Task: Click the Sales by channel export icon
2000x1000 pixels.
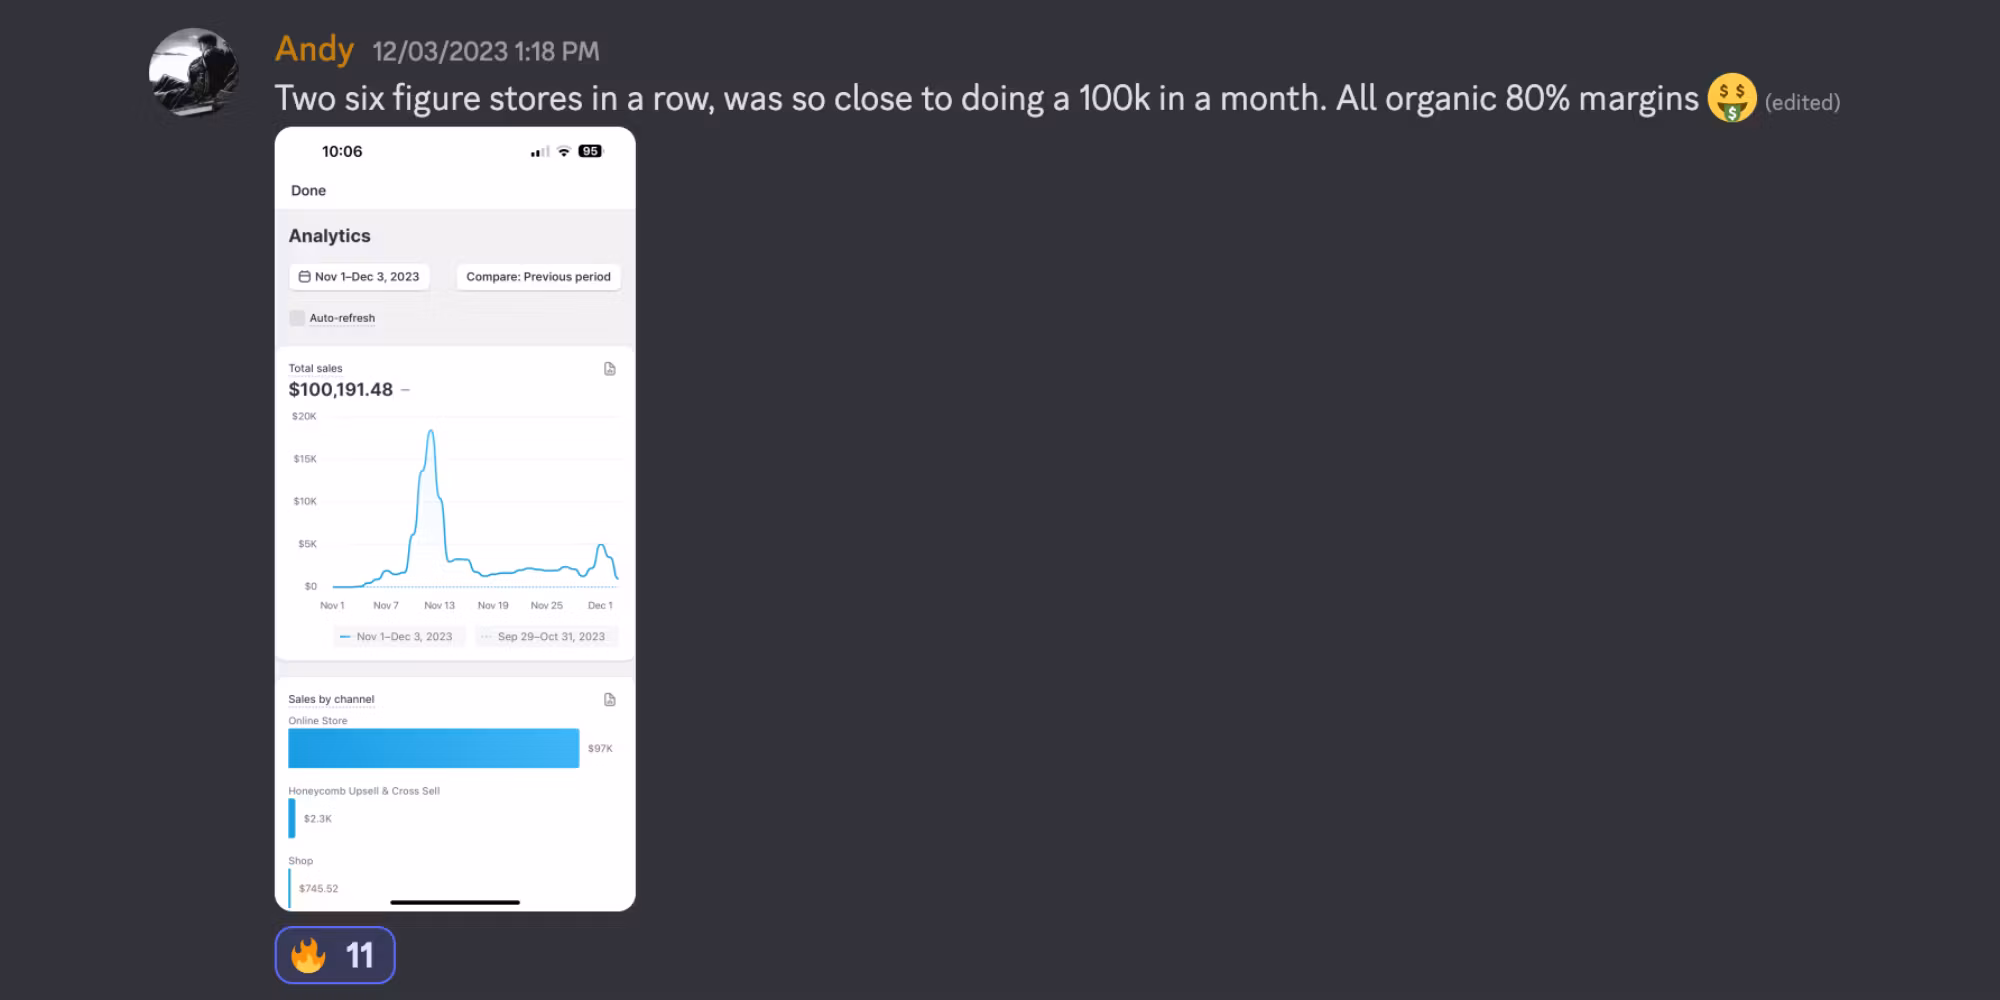Action: (610, 700)
